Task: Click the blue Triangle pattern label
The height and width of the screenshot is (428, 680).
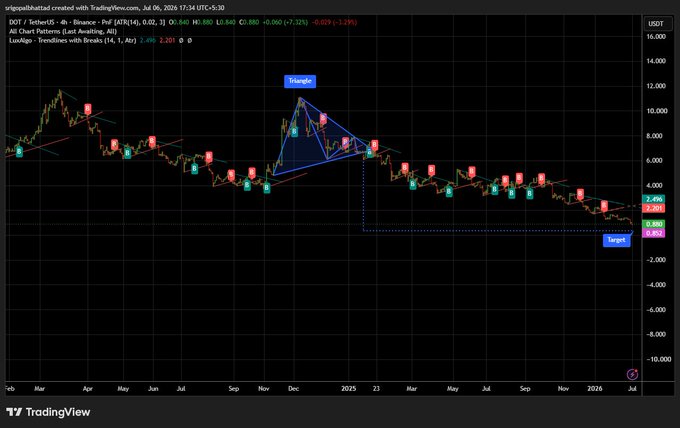Action: point(300,81)
